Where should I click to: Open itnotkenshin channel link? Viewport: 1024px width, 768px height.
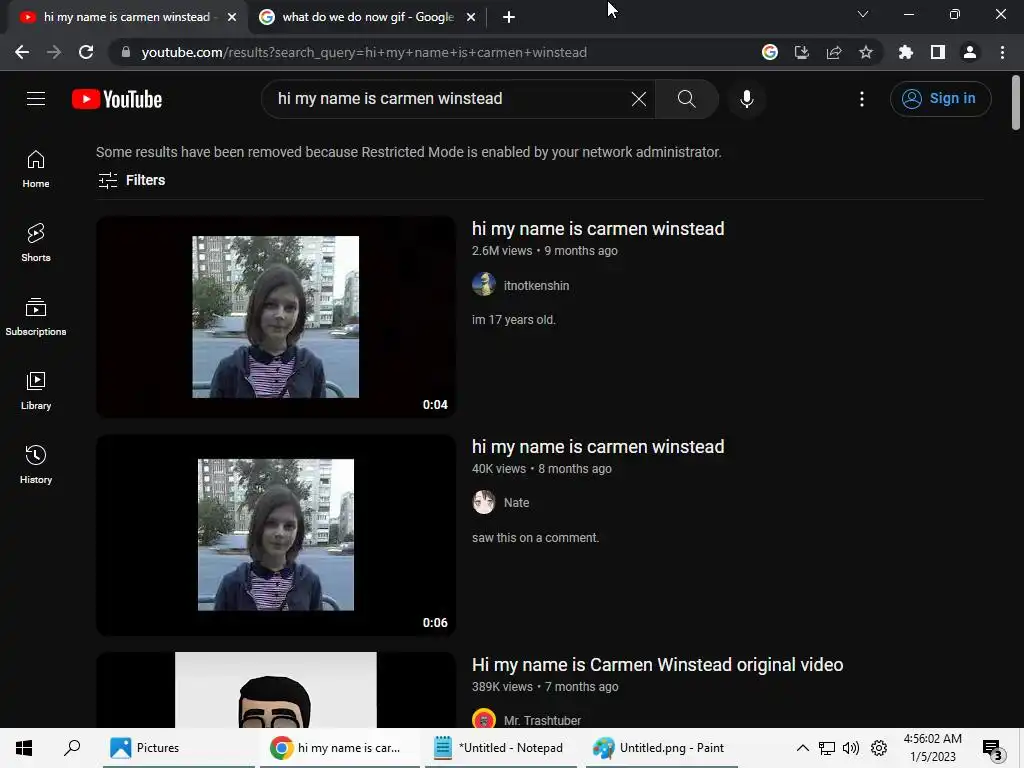coord(536,285)
